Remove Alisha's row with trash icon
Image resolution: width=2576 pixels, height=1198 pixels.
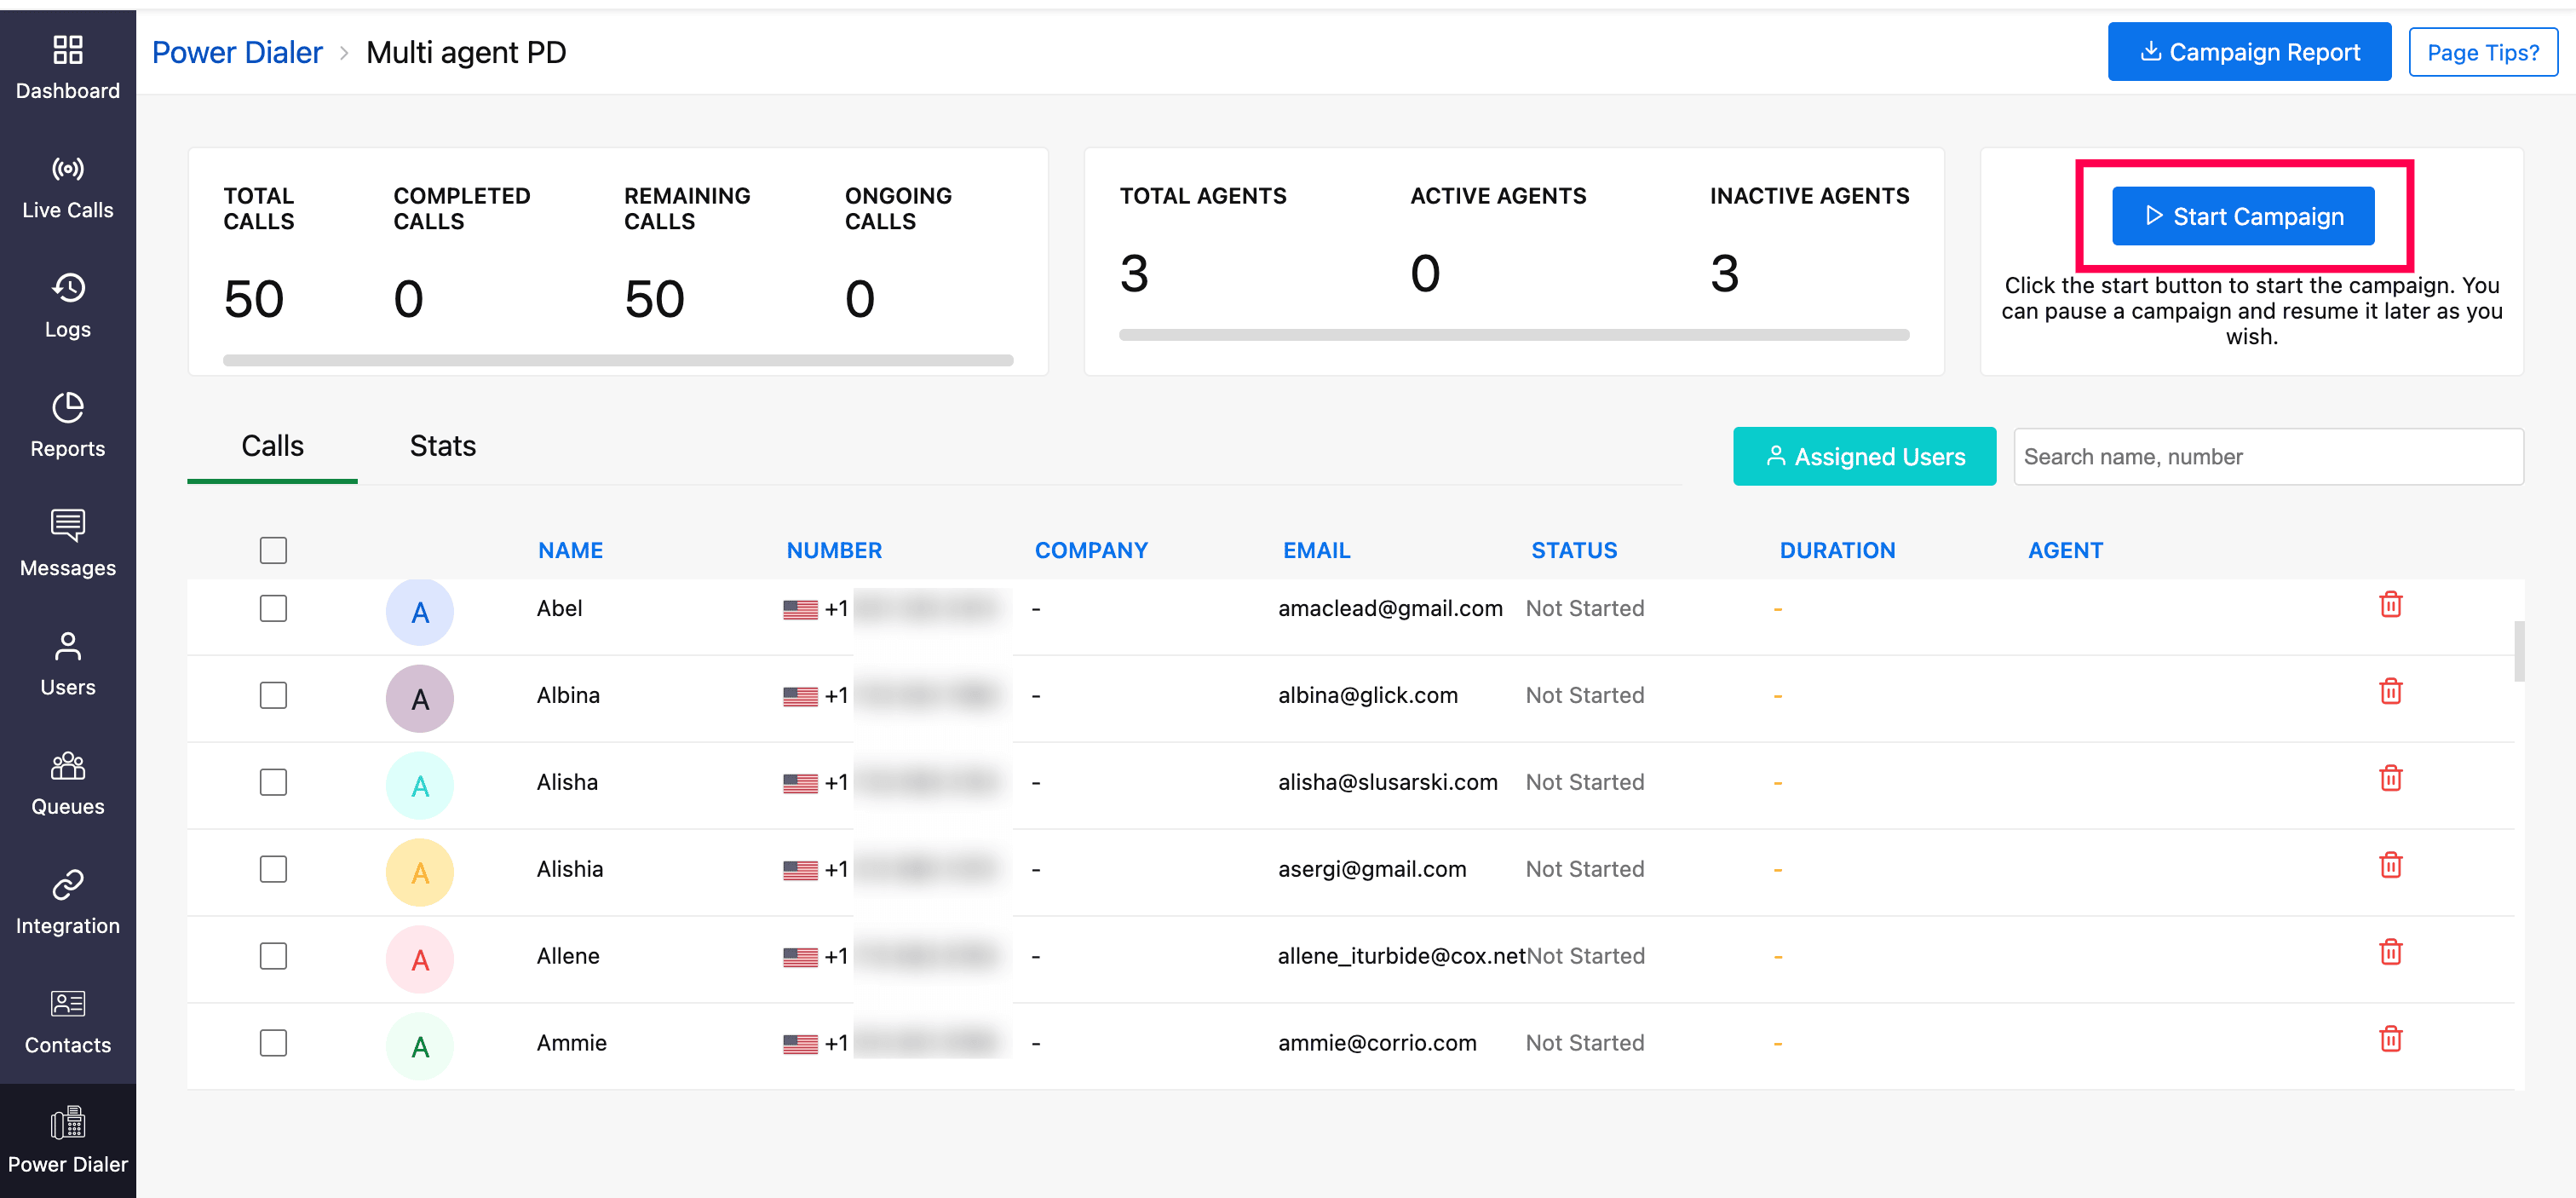(x=2390, y=778)
